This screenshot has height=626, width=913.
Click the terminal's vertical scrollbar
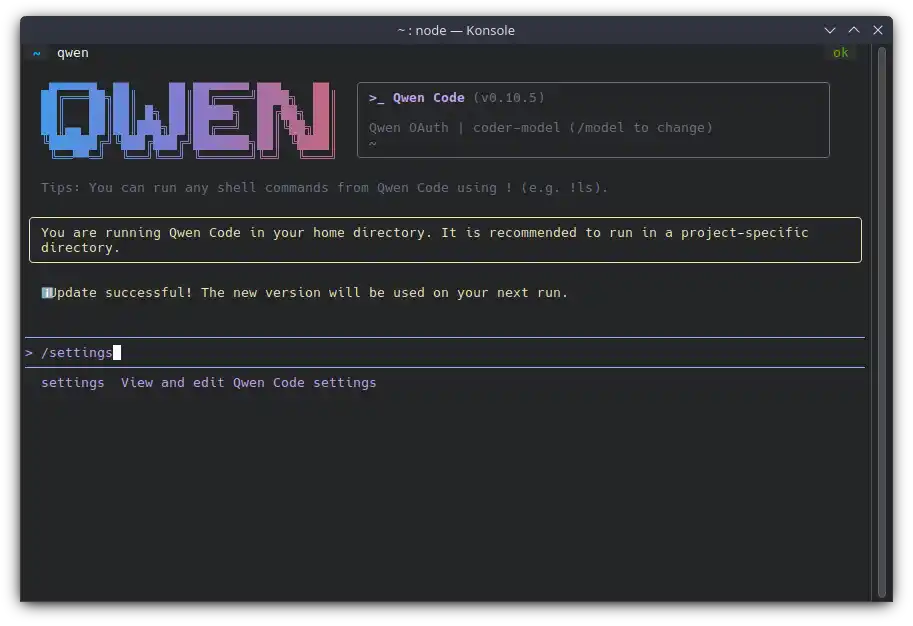pos(881,320)
